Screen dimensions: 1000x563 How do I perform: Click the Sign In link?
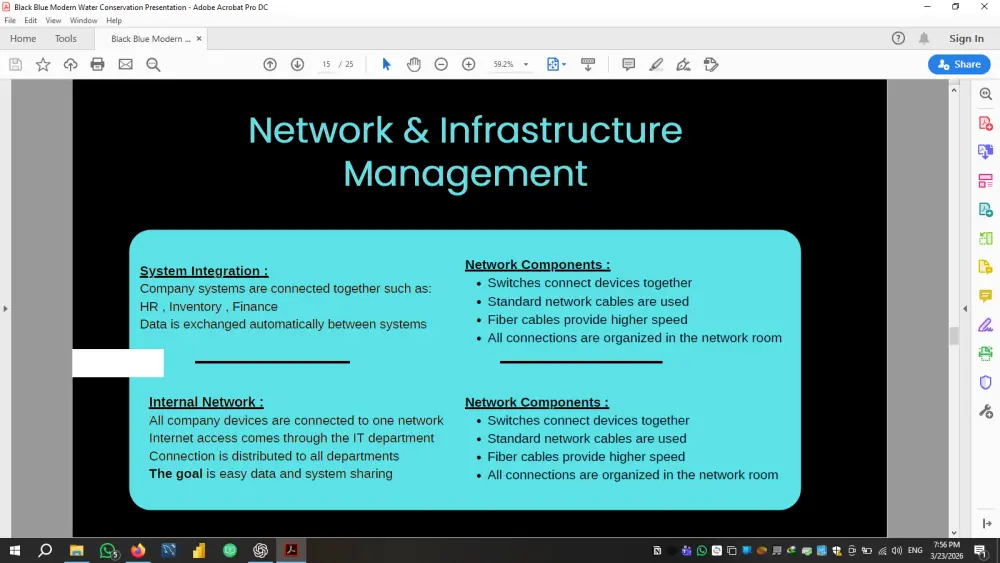point(966,38)
